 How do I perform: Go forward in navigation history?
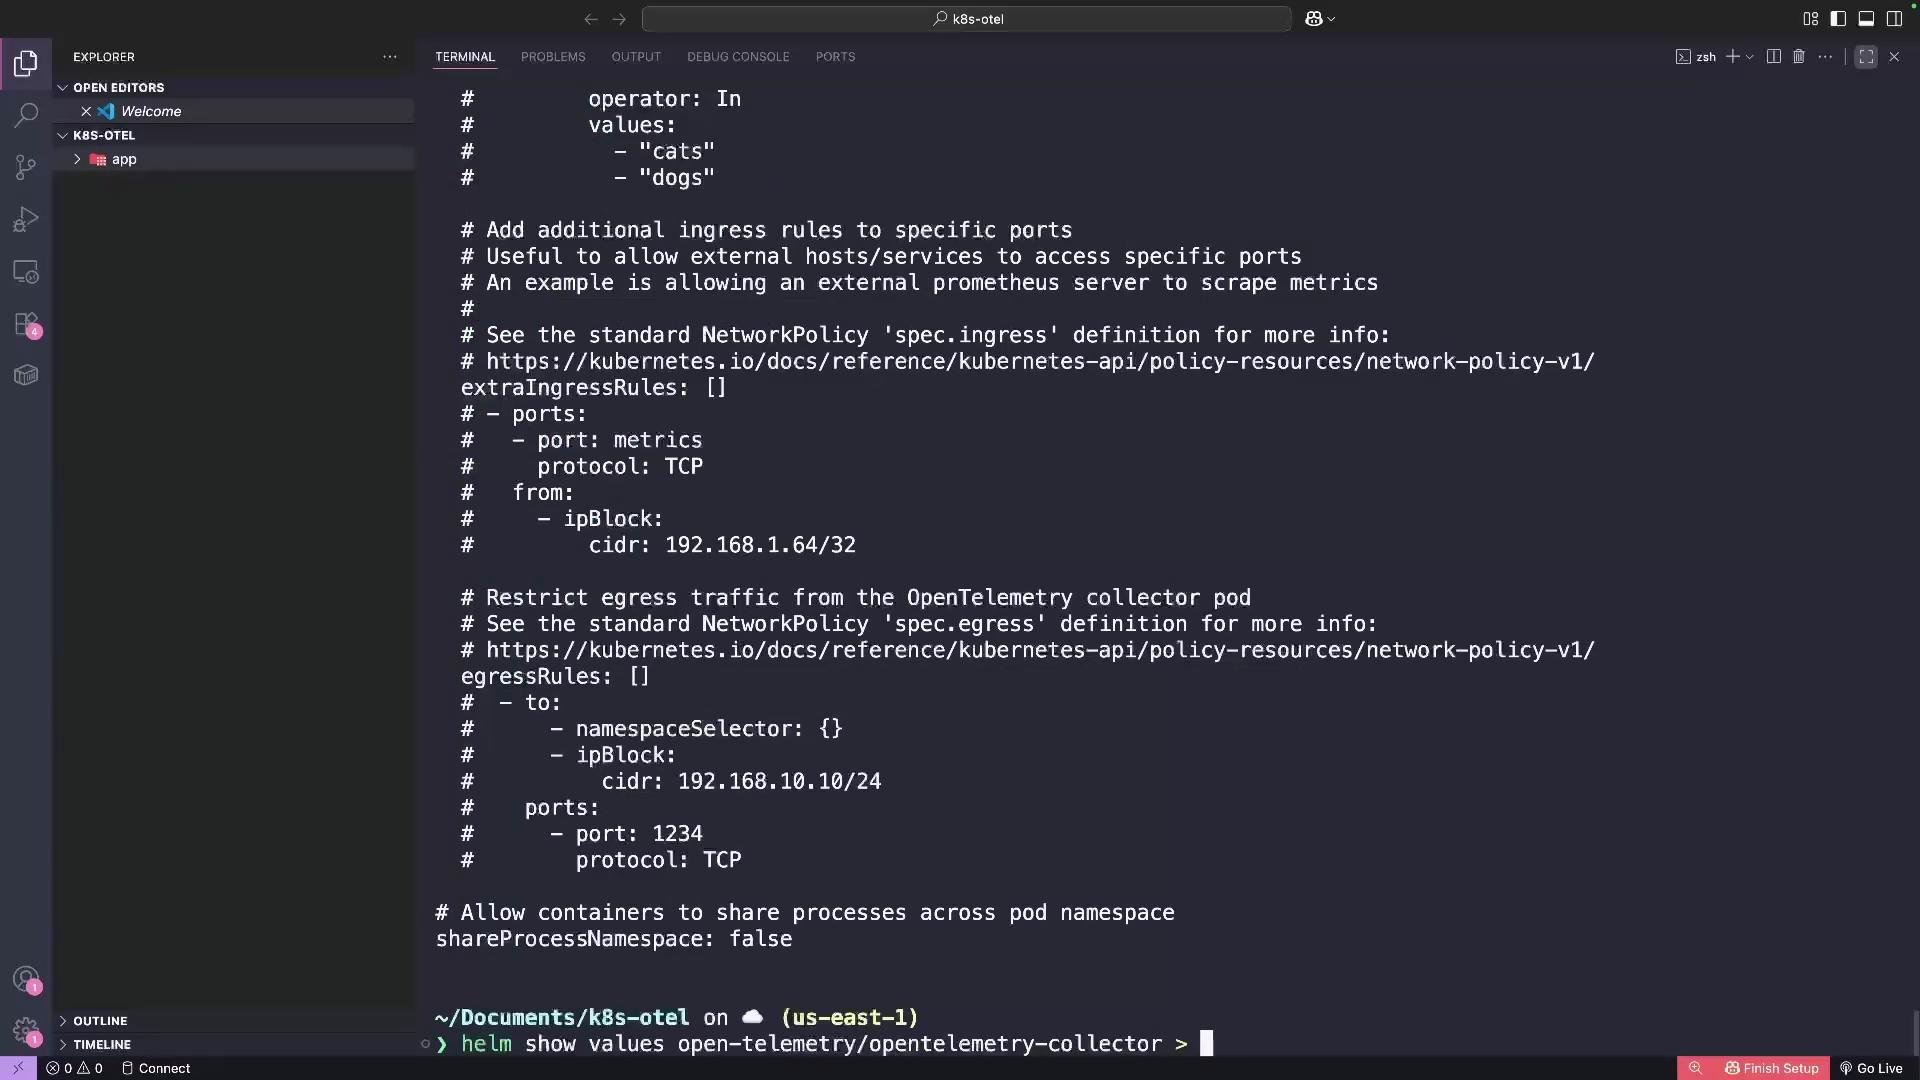[x=619, y=19]
